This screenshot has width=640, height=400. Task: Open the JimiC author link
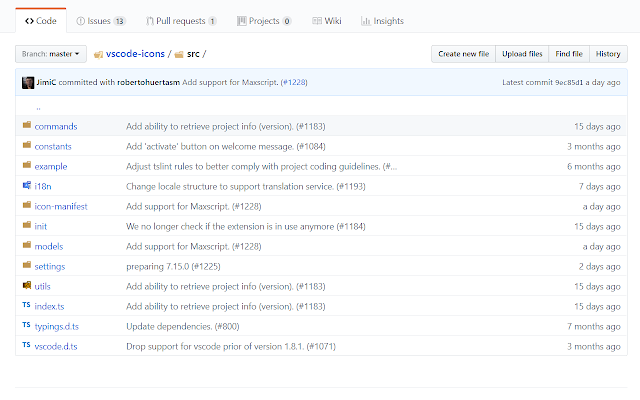(x=46, y=82)
